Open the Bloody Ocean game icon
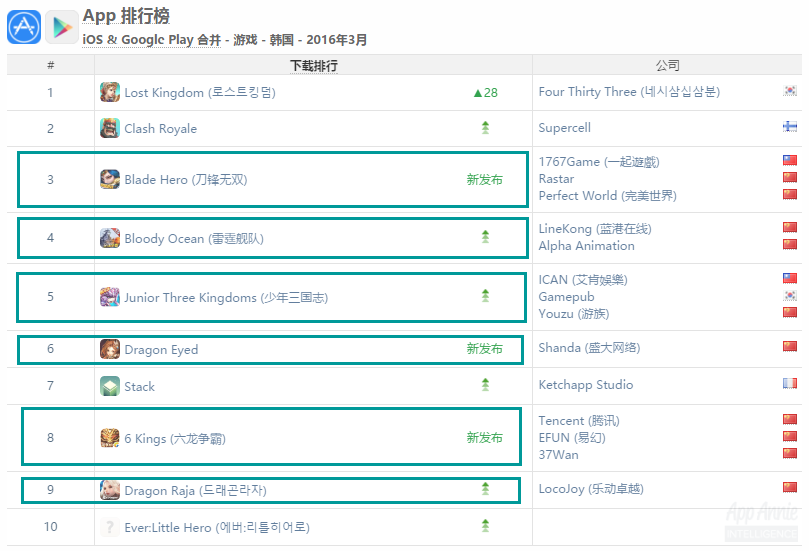Image resolution: width=809 pixels, height=551 pixels. pos(110,238)
